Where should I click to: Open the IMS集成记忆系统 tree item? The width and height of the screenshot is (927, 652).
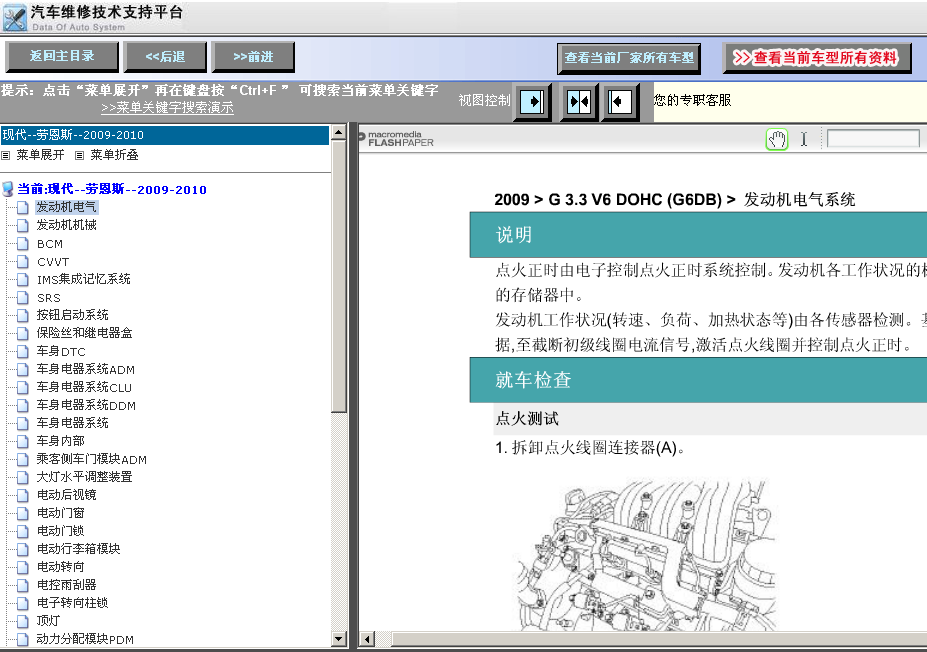(x=83, y=279)
